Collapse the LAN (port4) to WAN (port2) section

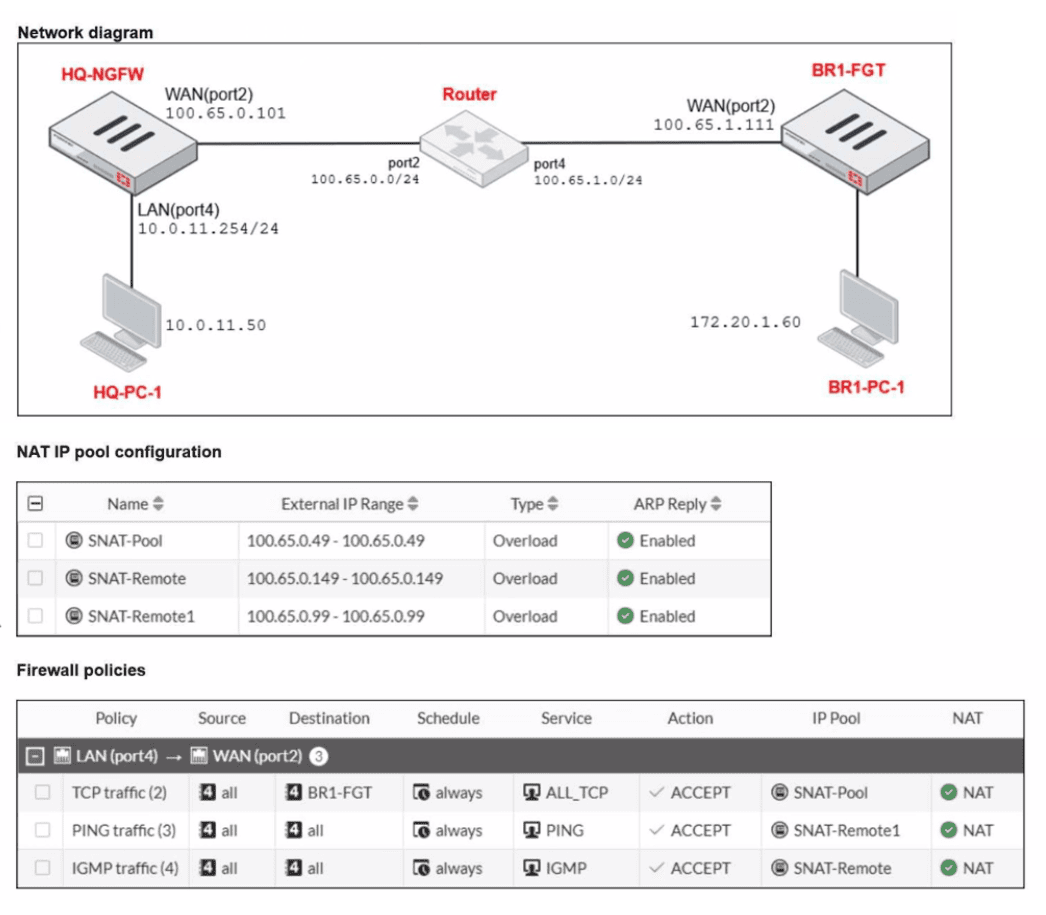[35, 755]
